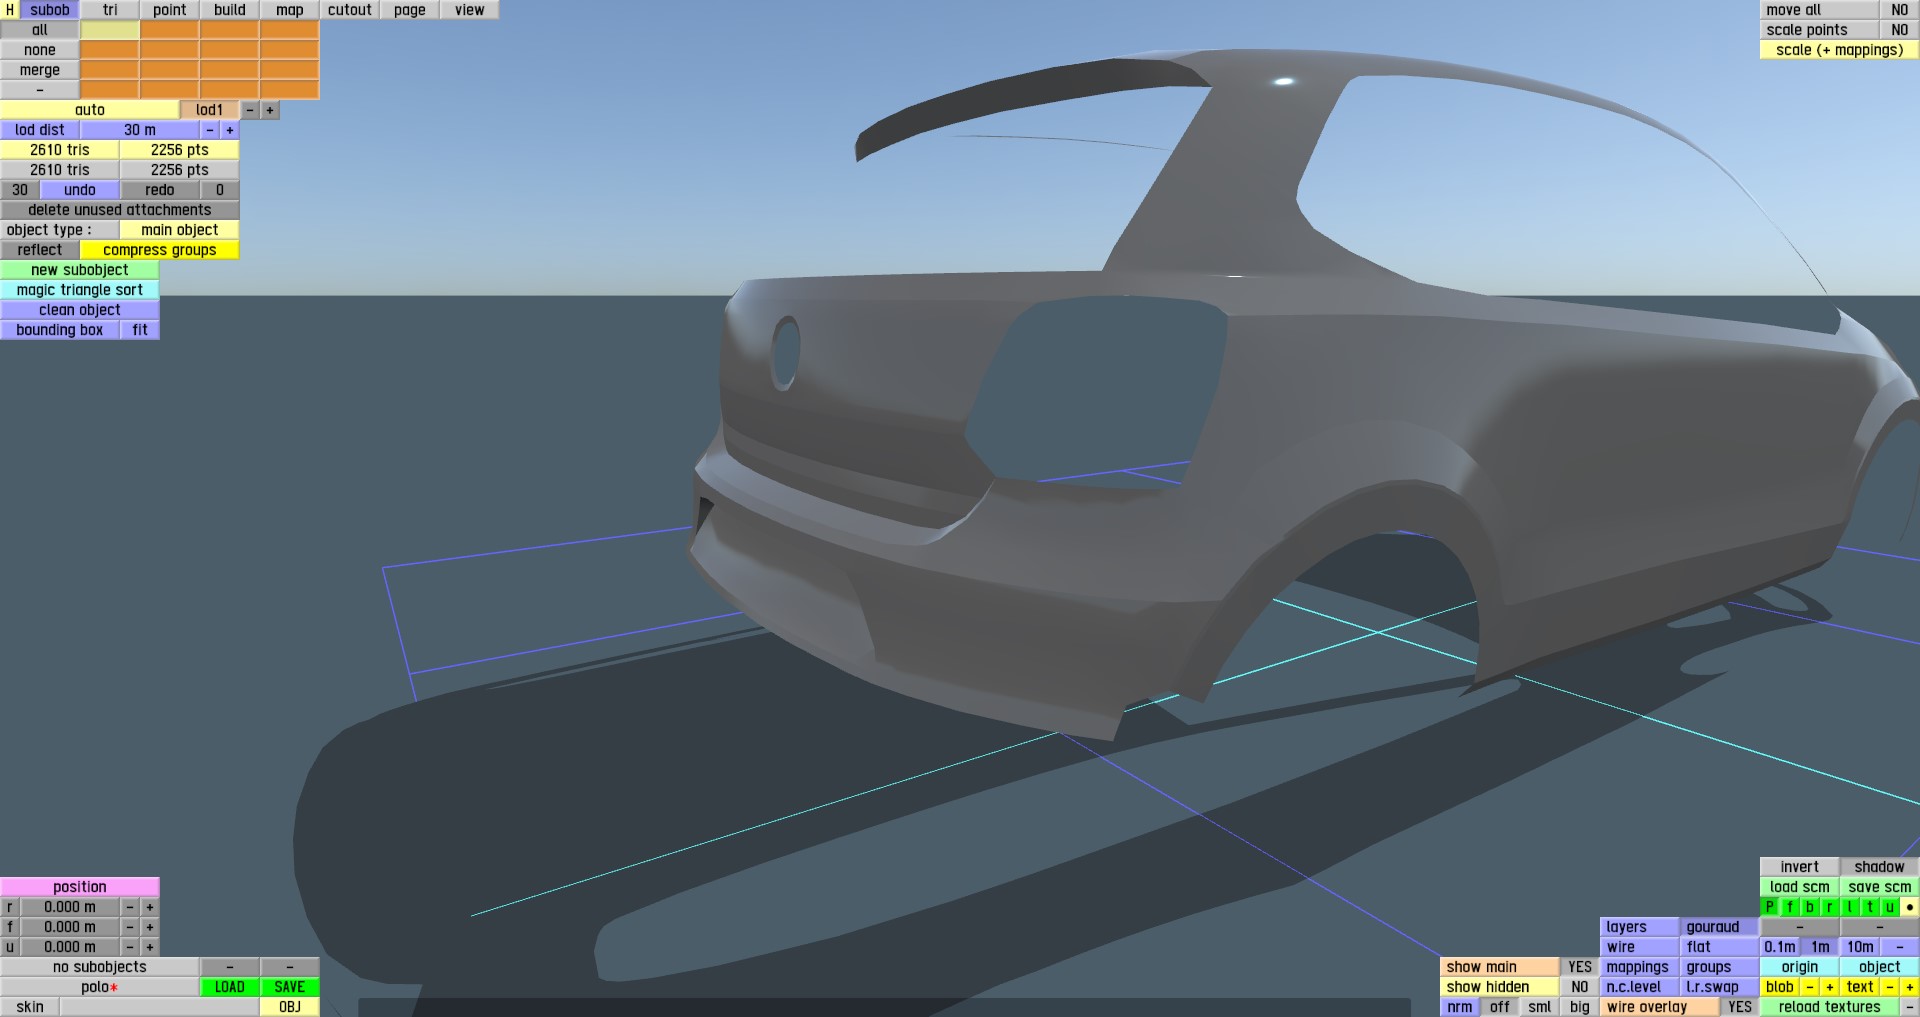1920x1017 pixels.
Task: Decrease text size with minus
Action: (x=1890, y=987)
